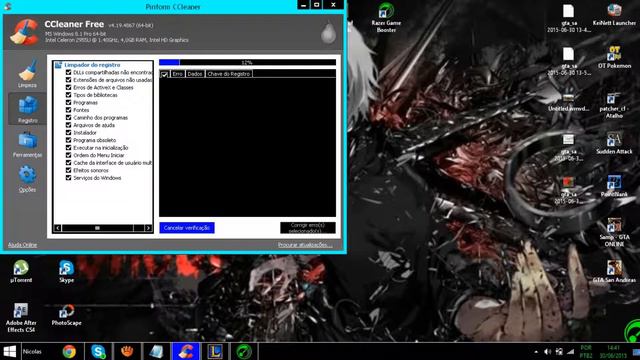Toggle Ordem do Menu Iniciar checkbox

tap(69, 155)
